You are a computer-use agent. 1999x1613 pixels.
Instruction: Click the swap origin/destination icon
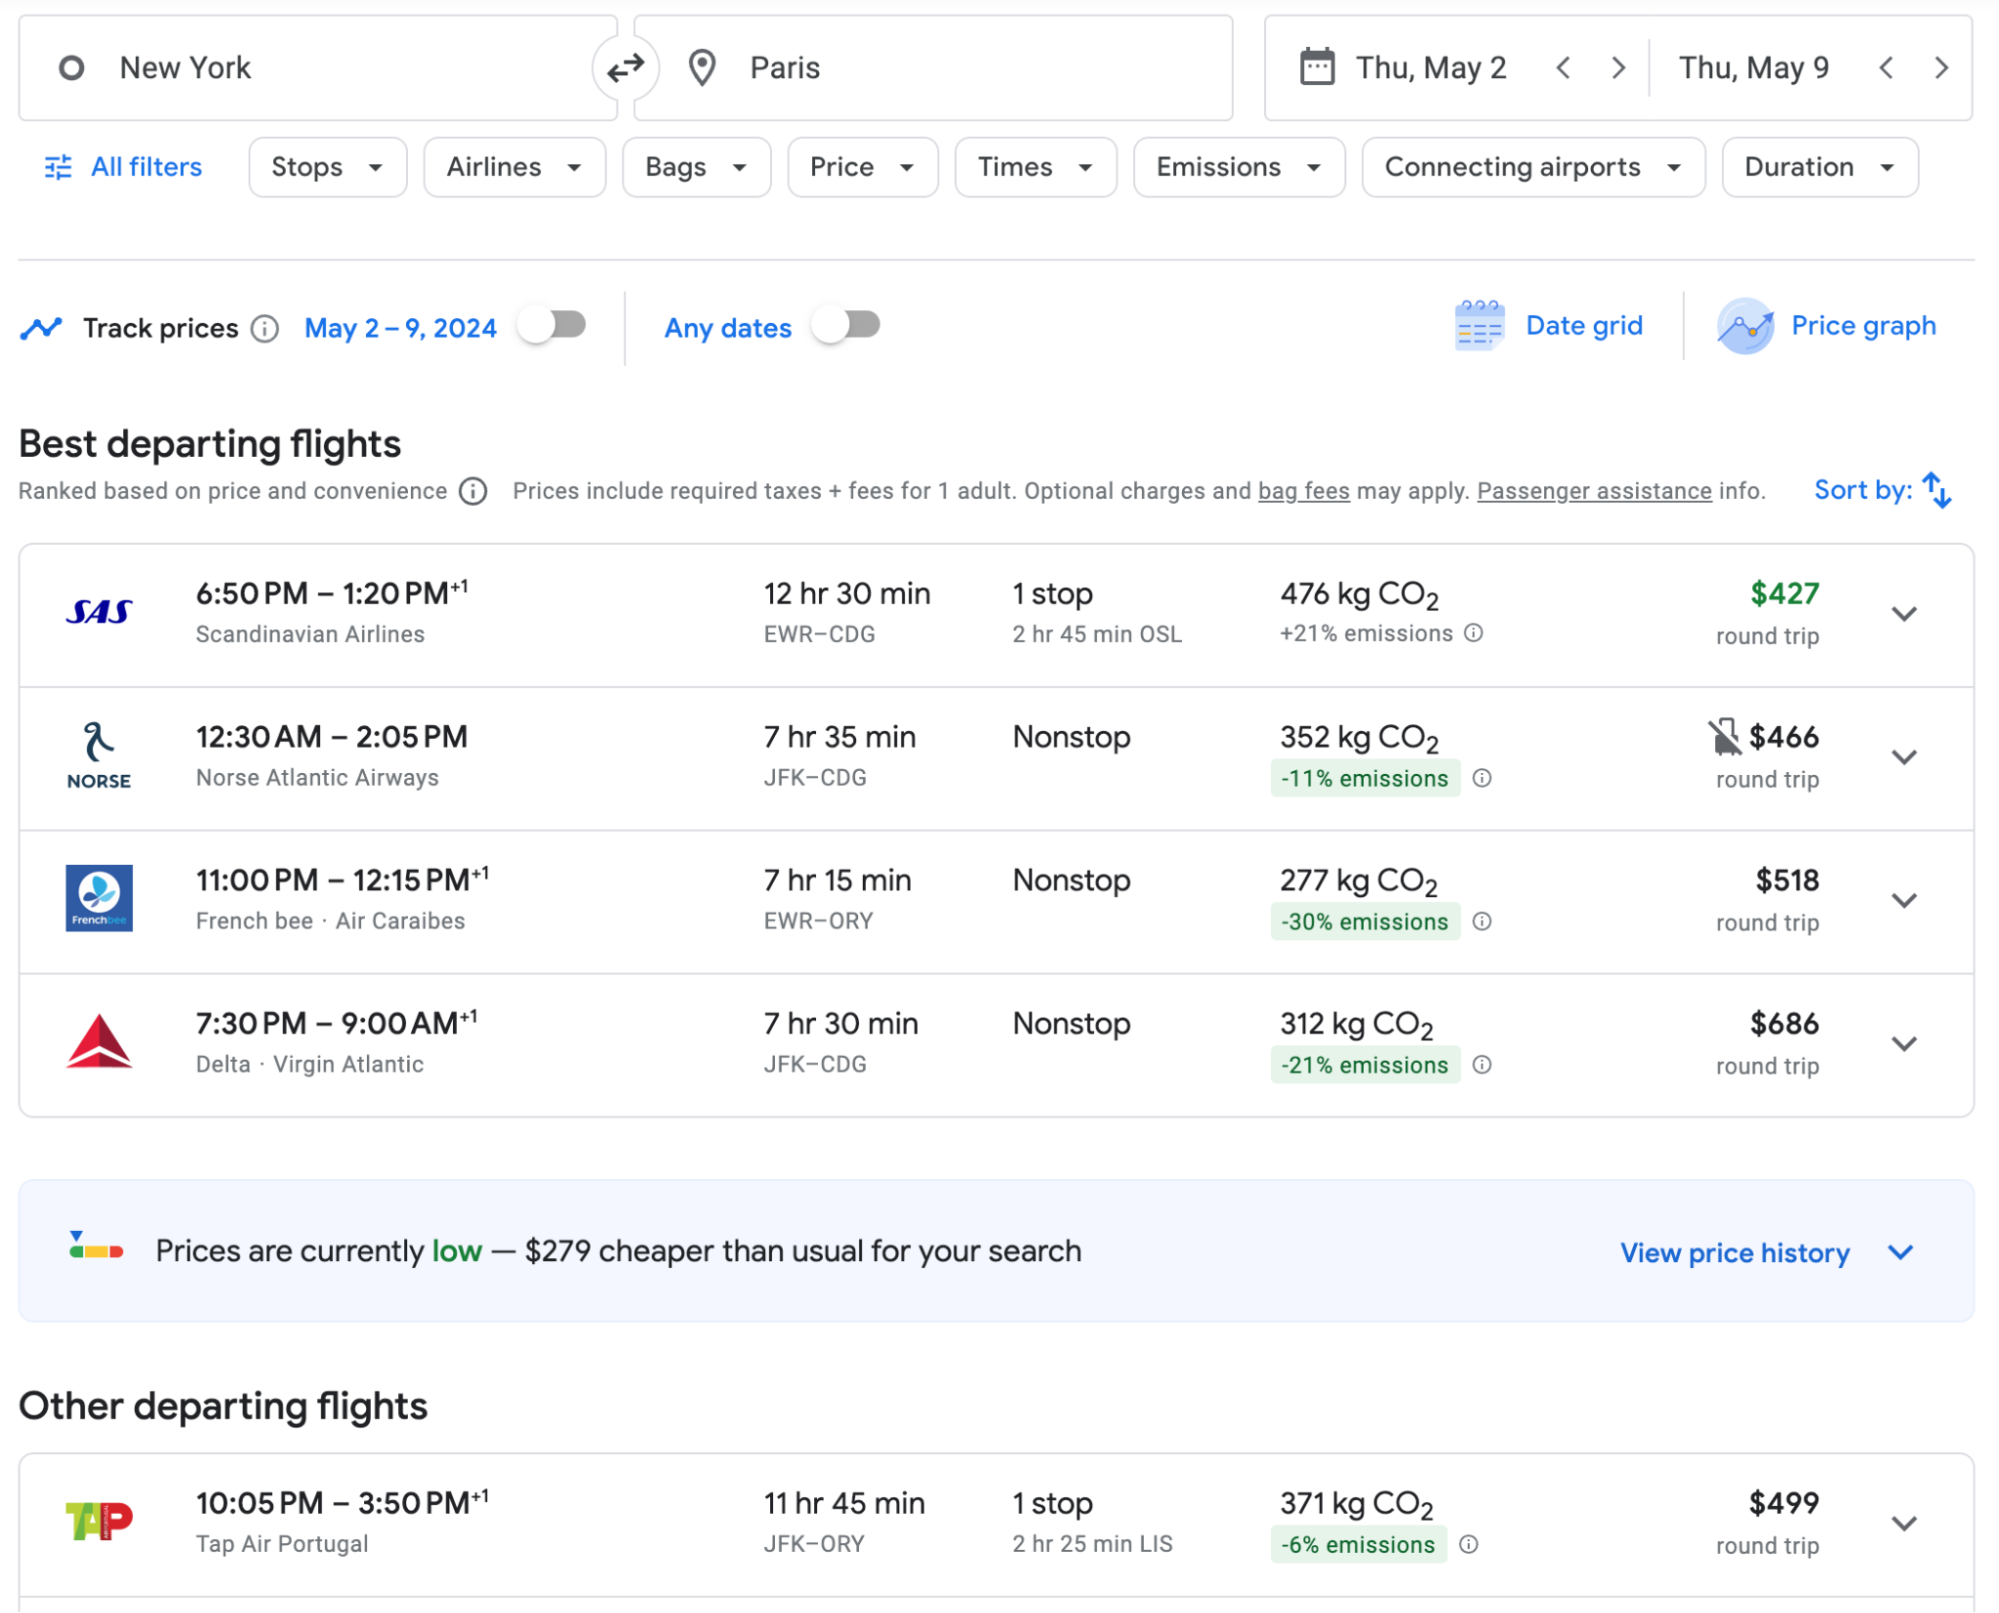pos(625,67)
